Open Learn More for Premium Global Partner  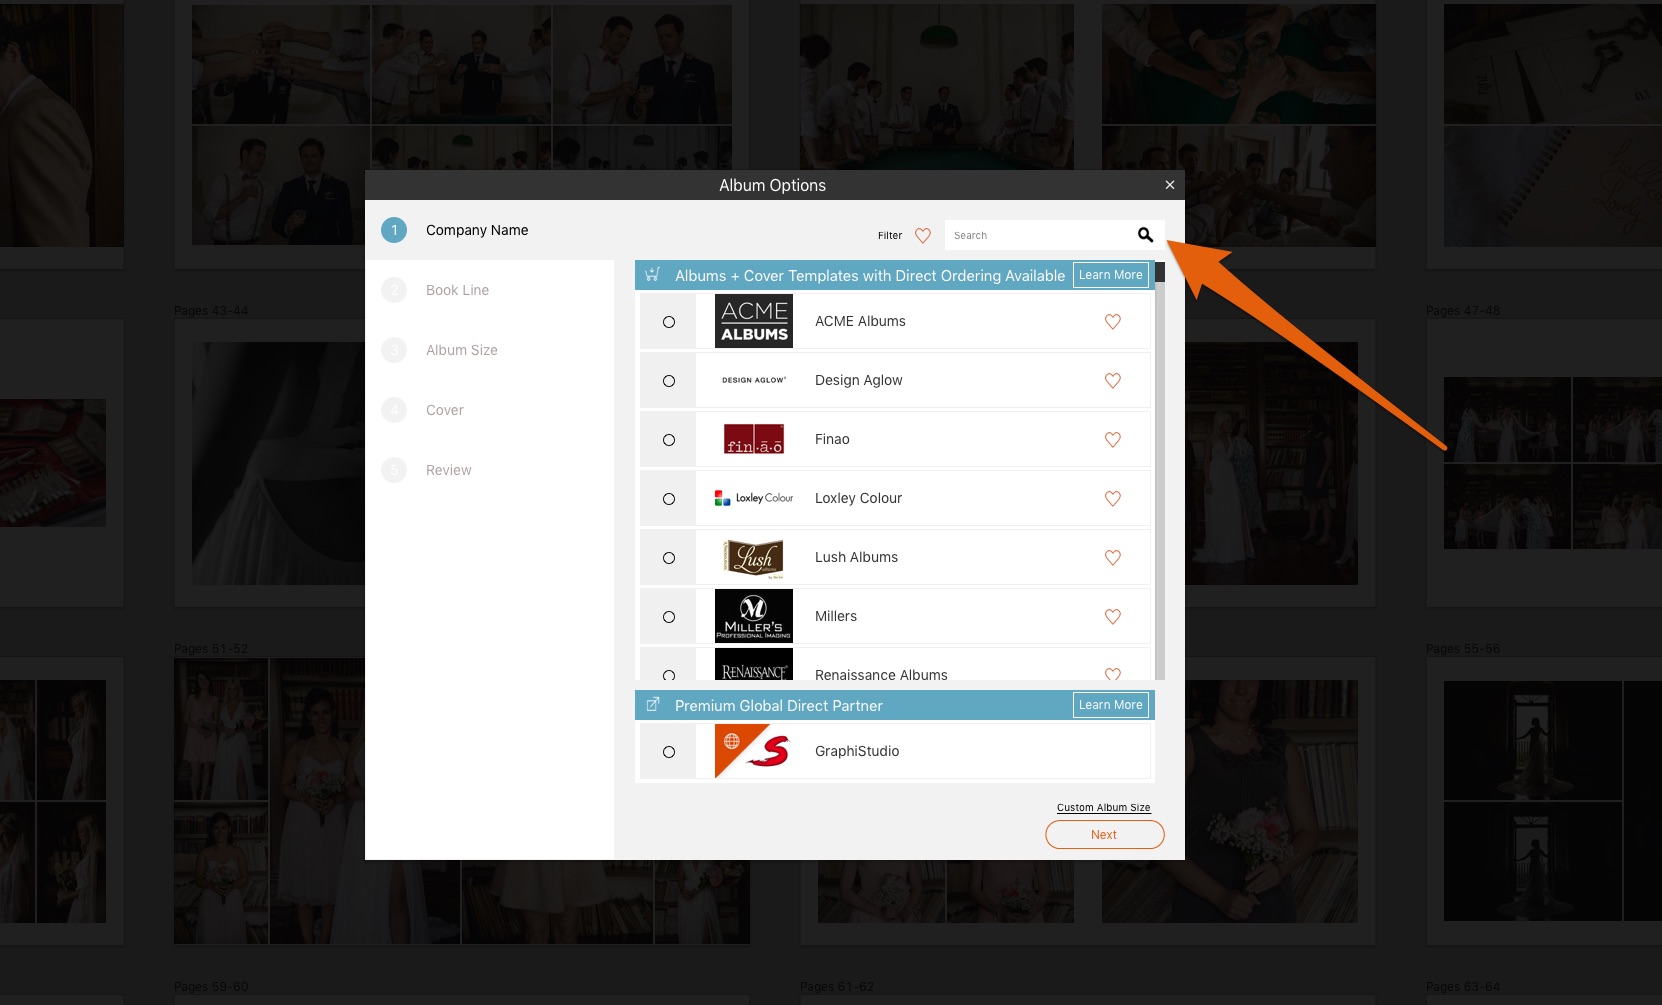pos(1110,705)
